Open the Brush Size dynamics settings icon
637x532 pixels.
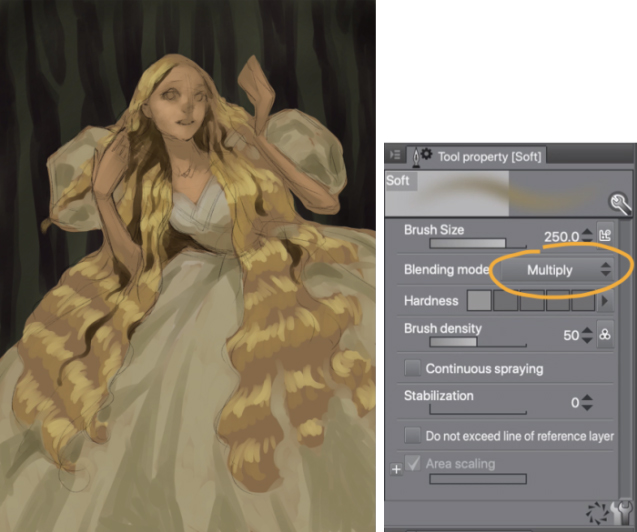[605, 235]
